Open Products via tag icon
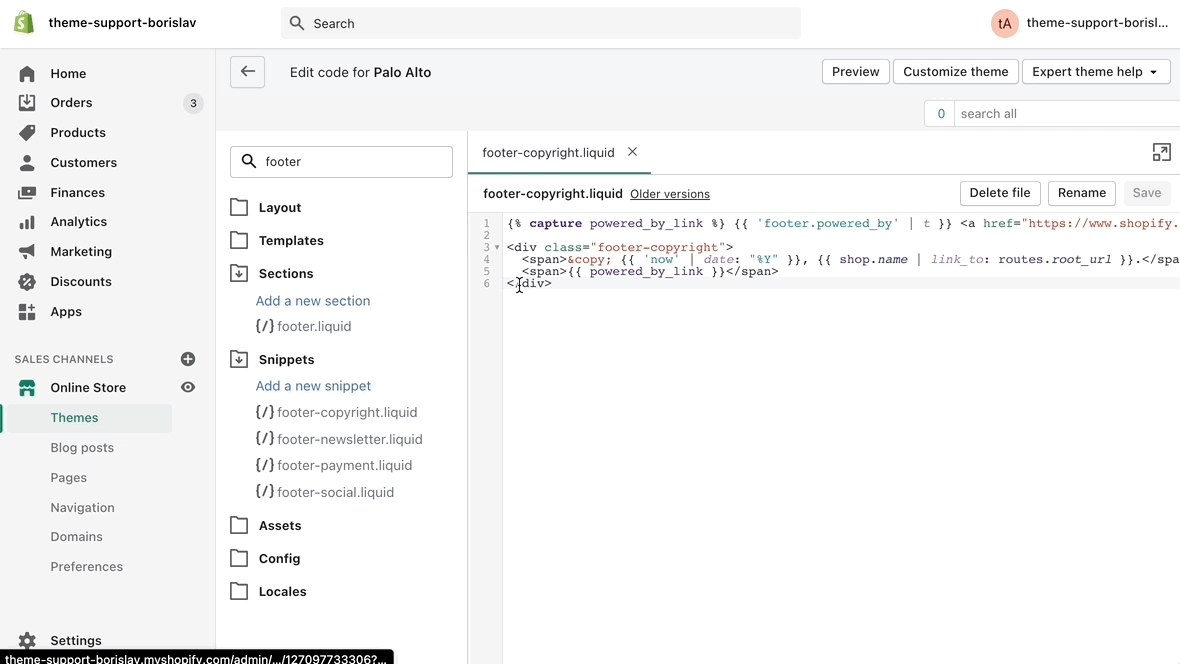Image resolution: width=1180 pixels, height=664 pixels. (x=27, y=133)
